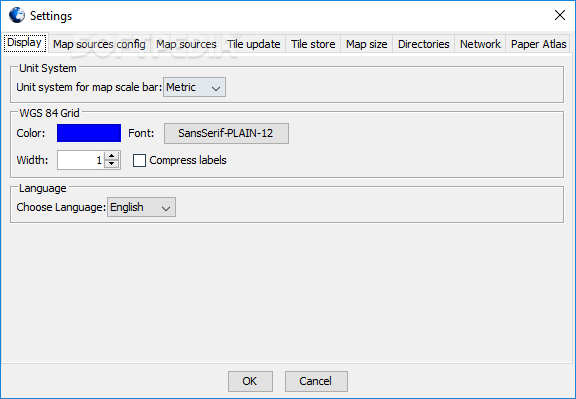Open the Map sources tab
The height and width of the screenshot is (399, 576).
[x=186, y=44]
